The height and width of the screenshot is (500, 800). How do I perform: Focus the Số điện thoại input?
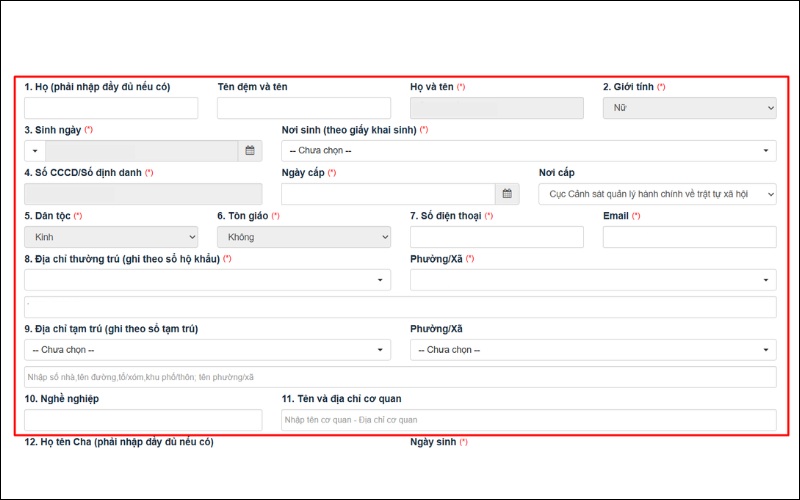pos(496,237)
